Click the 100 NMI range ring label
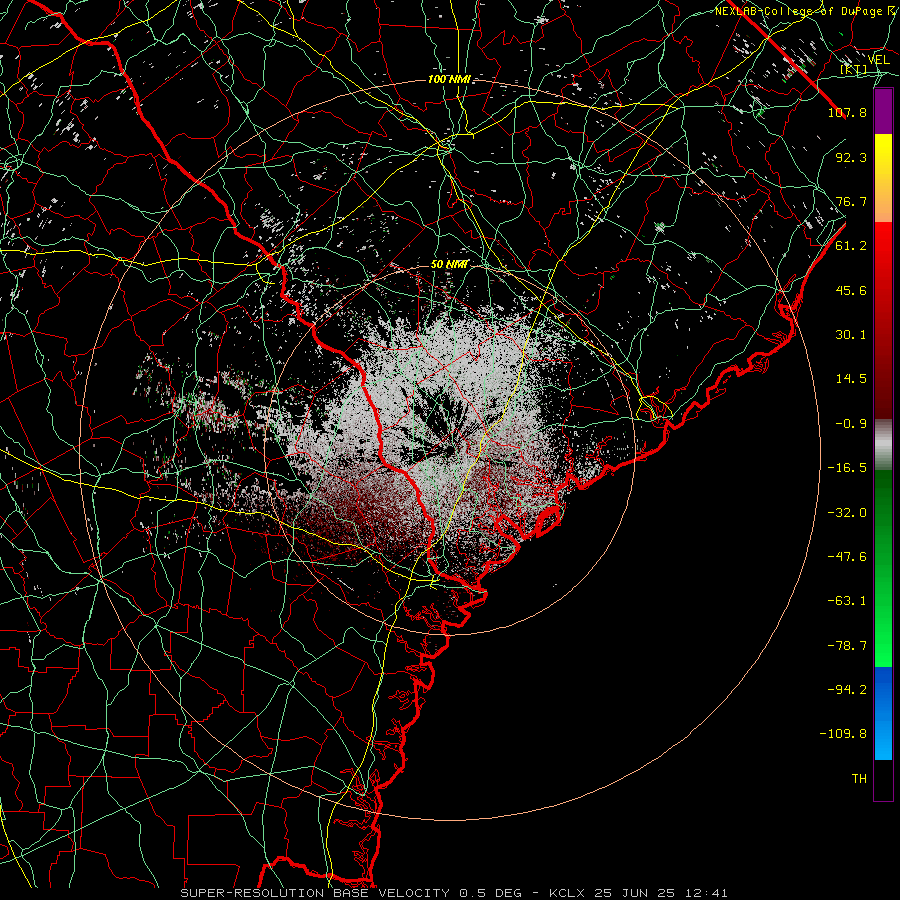This screenshot has width=900, height=900. coord(449,79)
